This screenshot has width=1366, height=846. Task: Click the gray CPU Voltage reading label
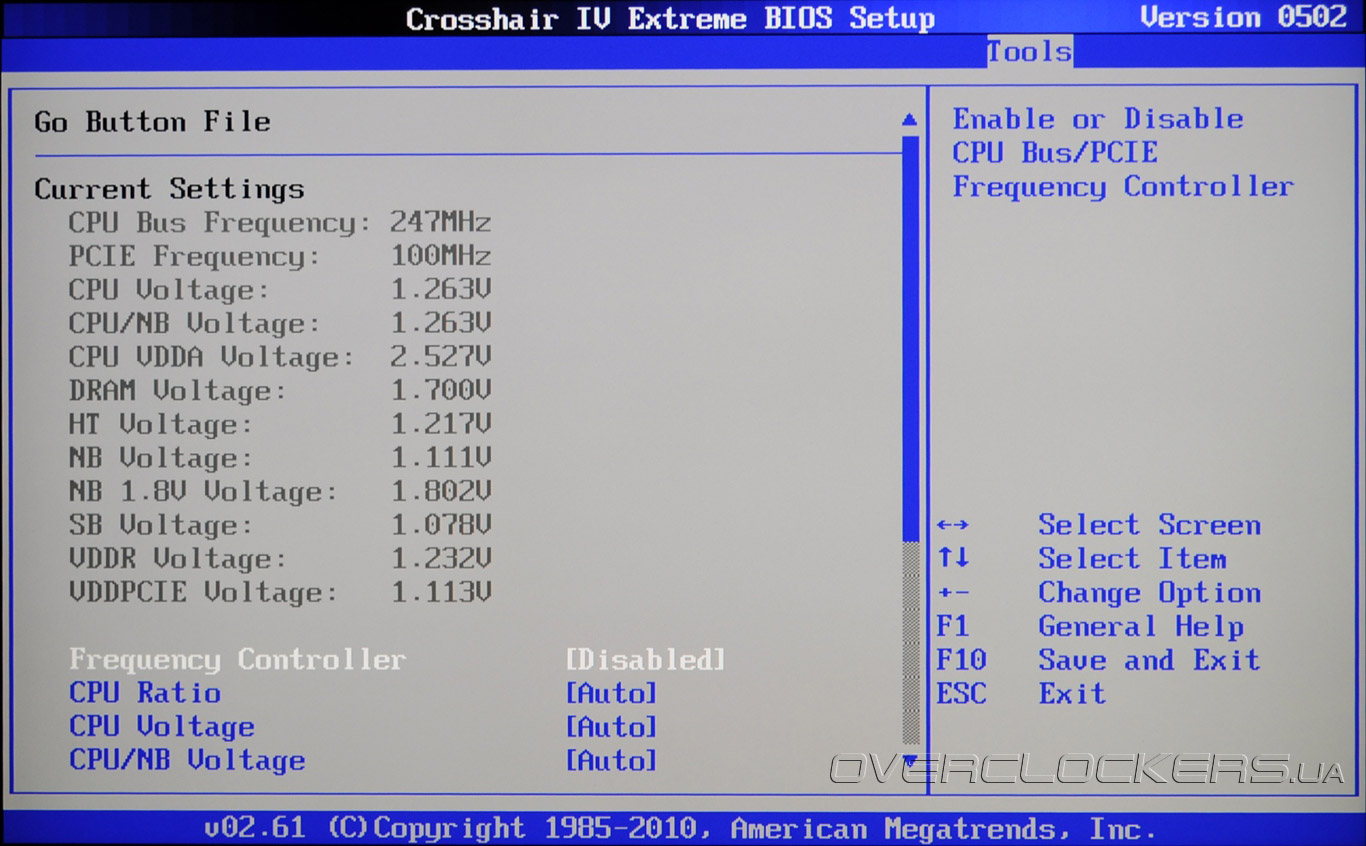170,291
